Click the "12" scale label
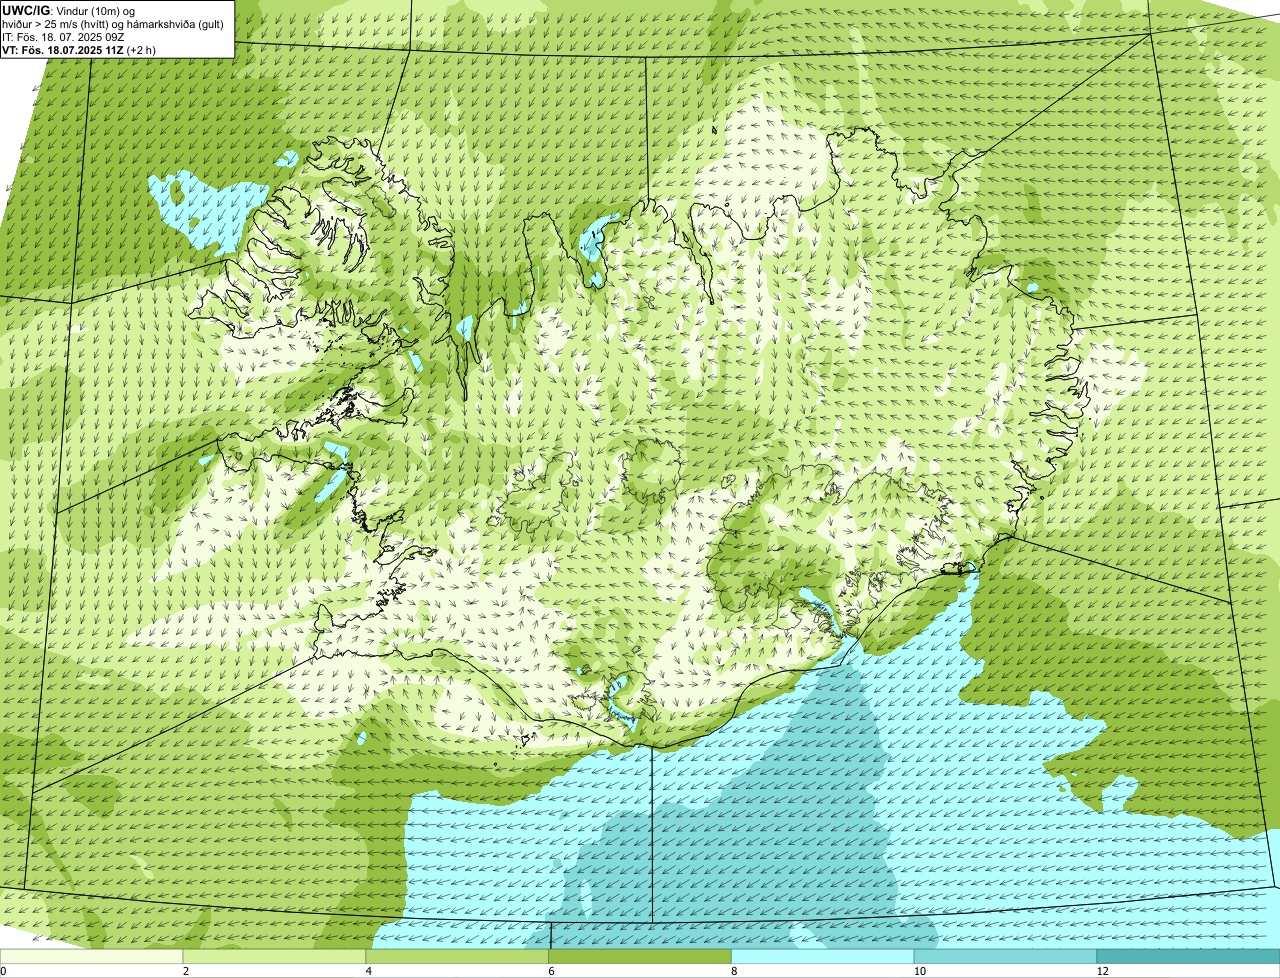This screenshot has width=1280, height=978. click(1102, 971)
